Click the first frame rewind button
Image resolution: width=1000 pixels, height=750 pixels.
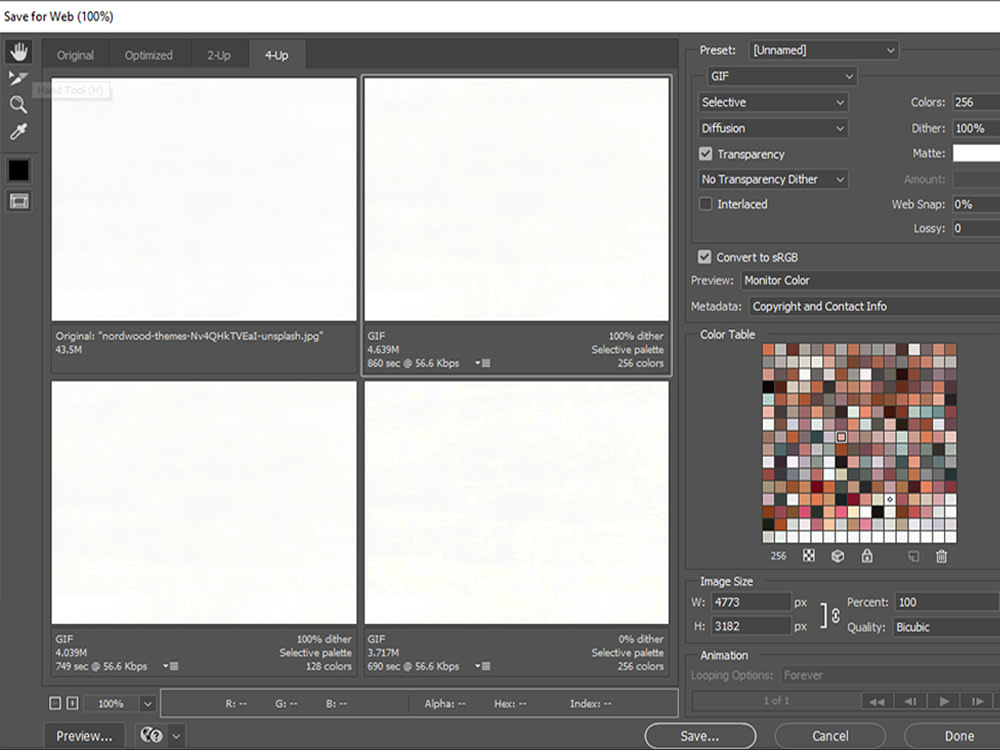(x=876, y=701)
